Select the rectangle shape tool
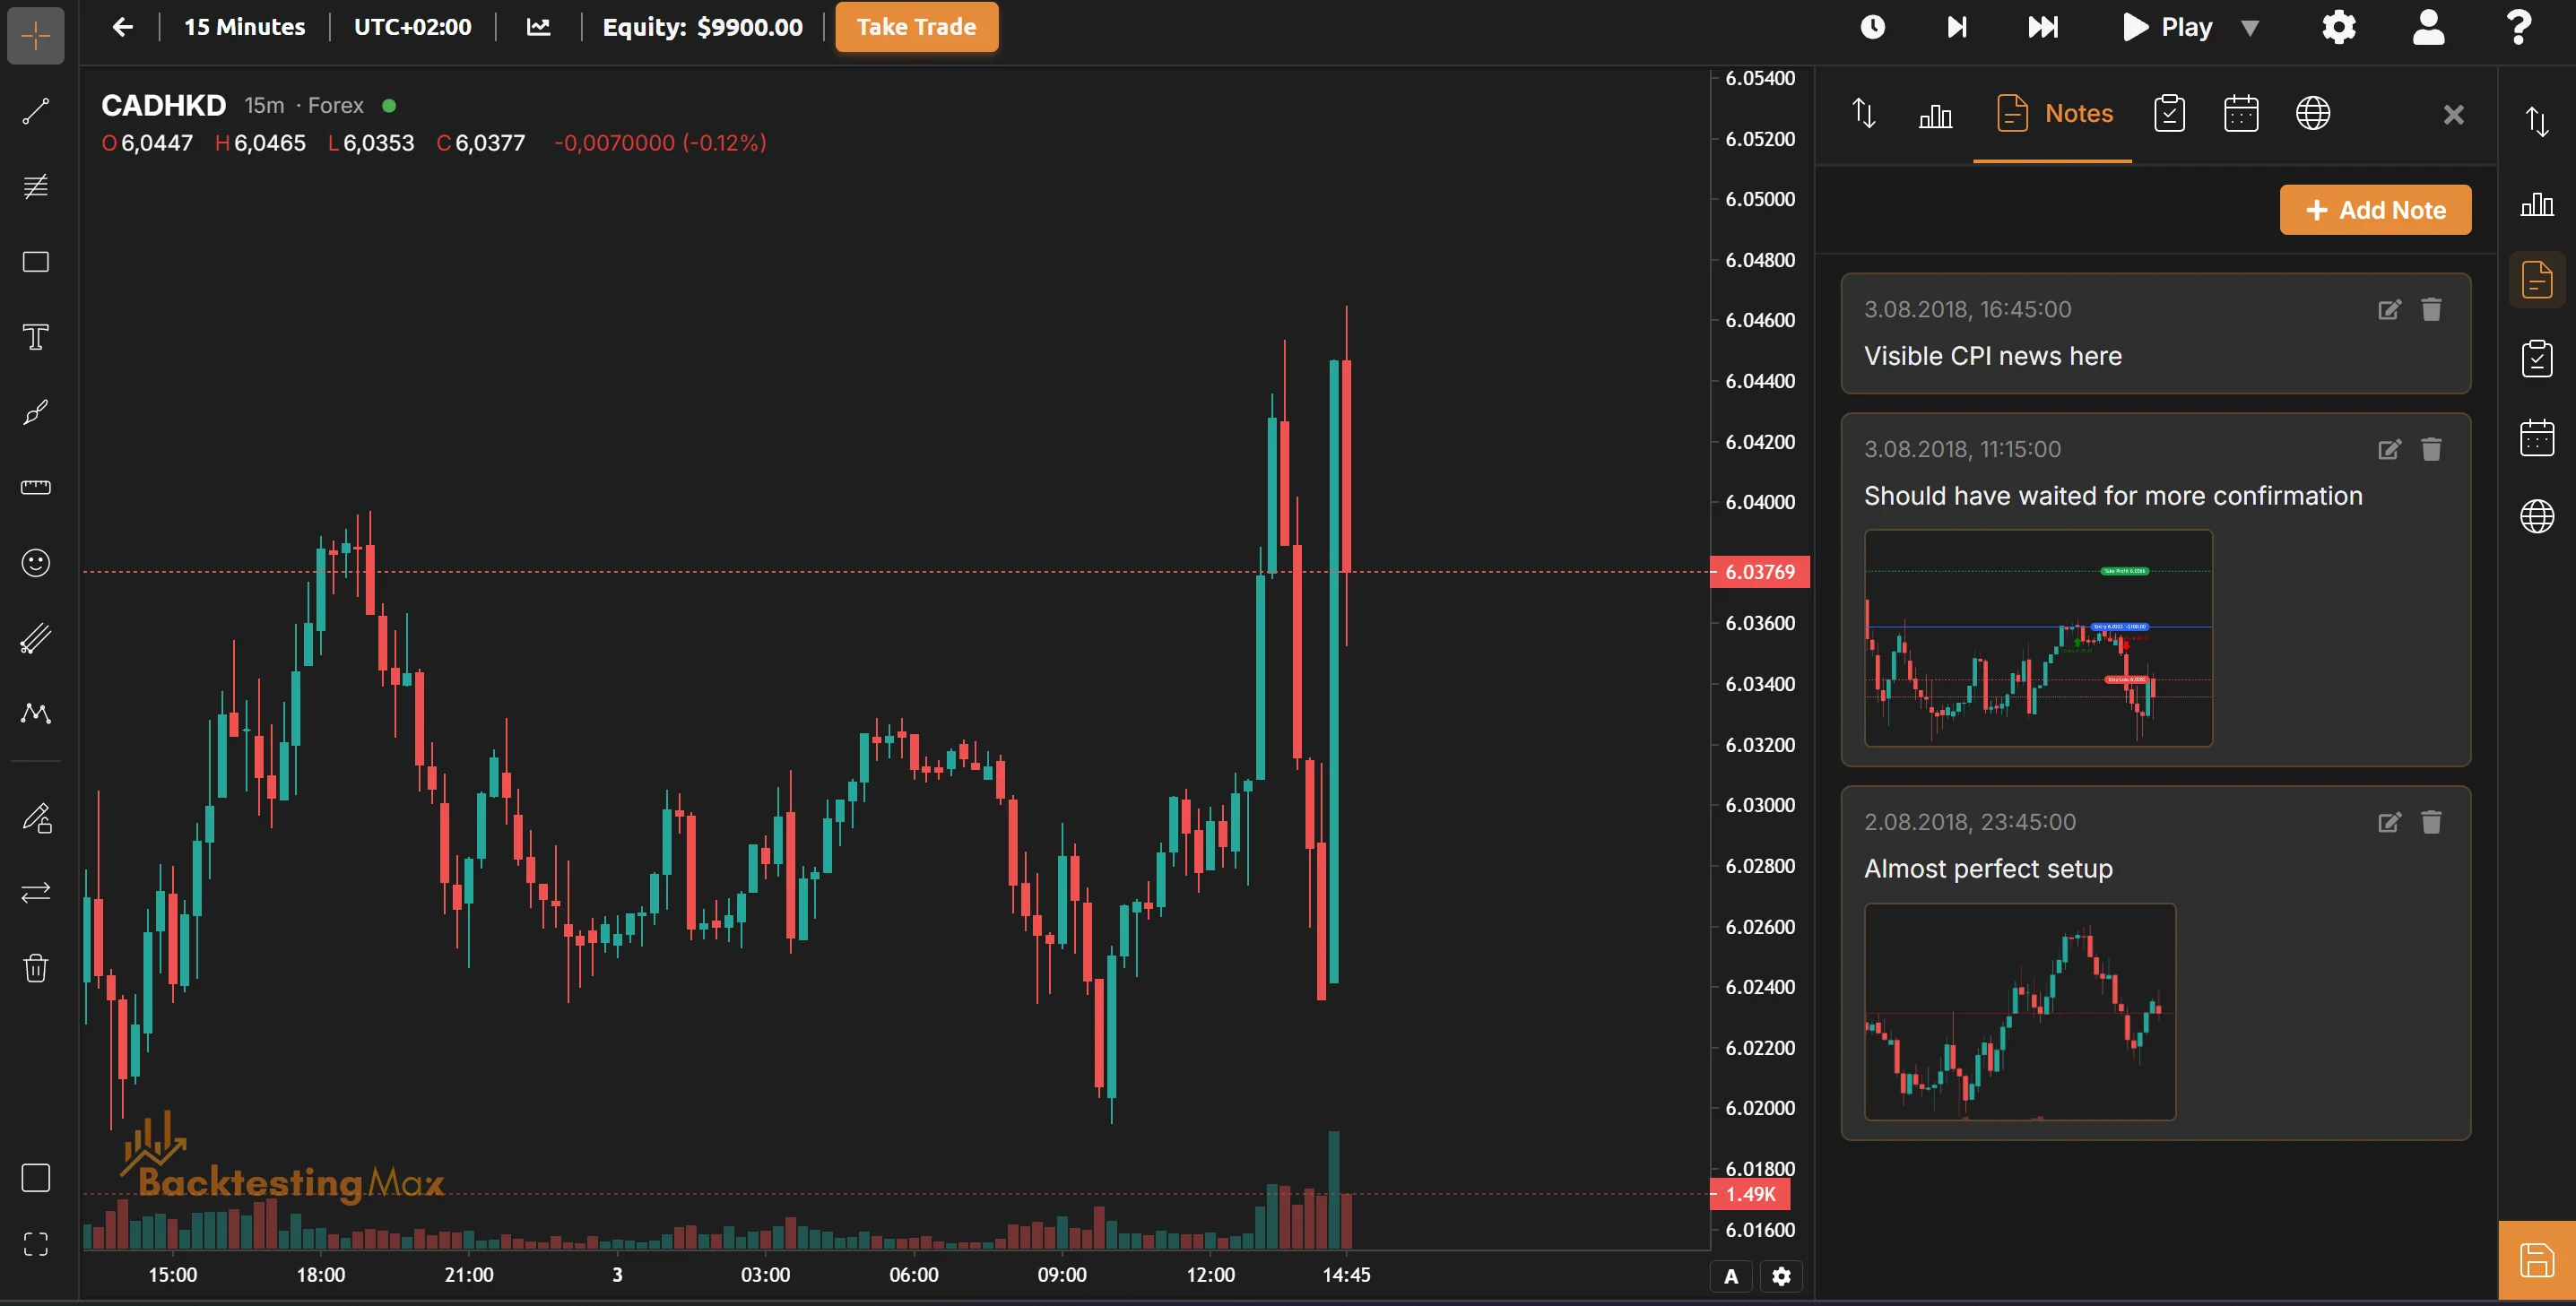 point(36,262)
